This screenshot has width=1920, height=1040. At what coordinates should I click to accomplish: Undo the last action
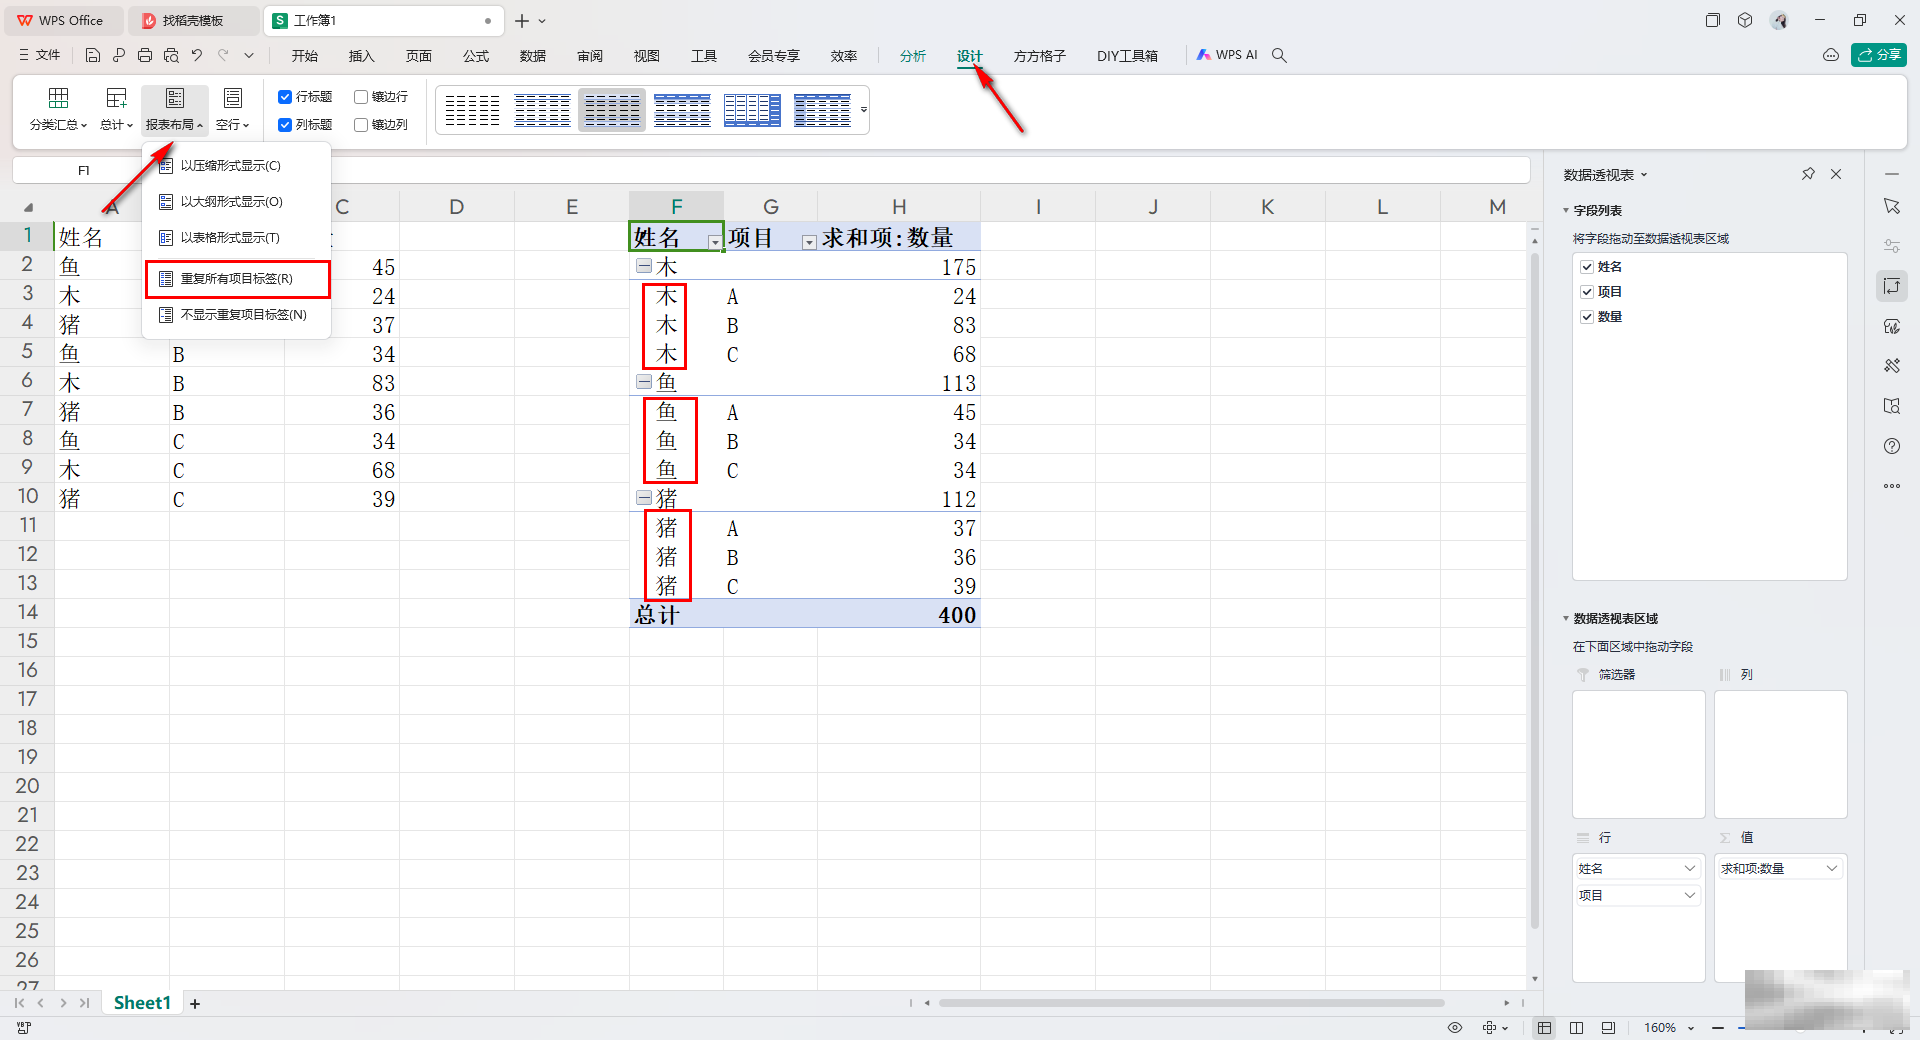pos(197,55)
